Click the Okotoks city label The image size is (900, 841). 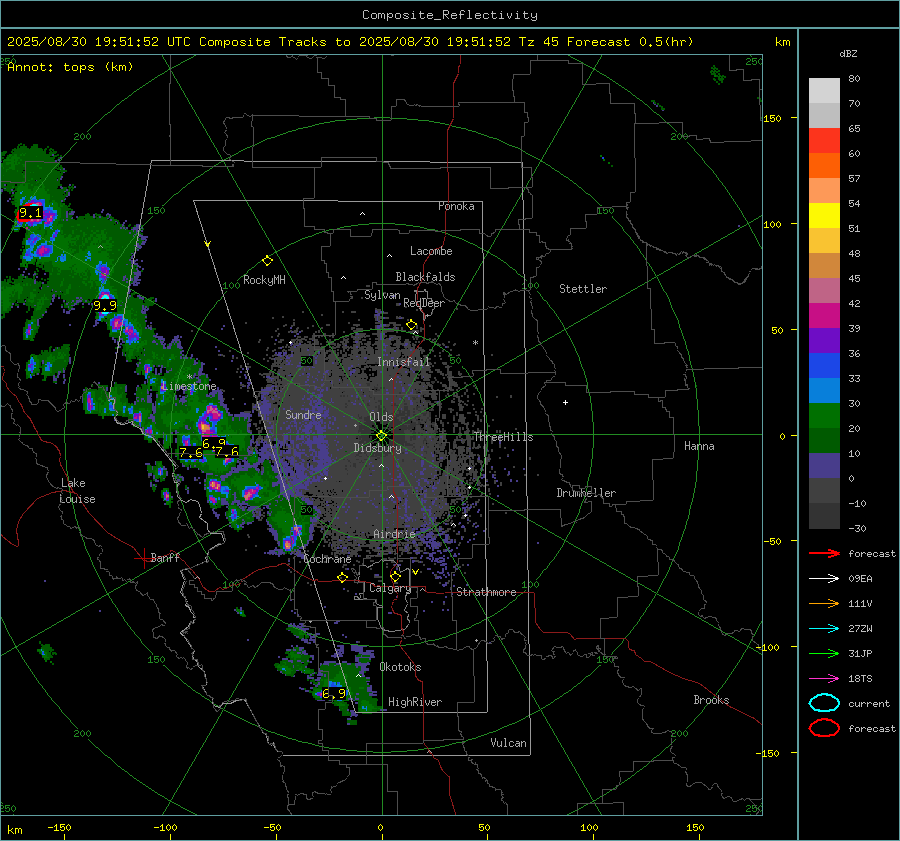(400, 667)
